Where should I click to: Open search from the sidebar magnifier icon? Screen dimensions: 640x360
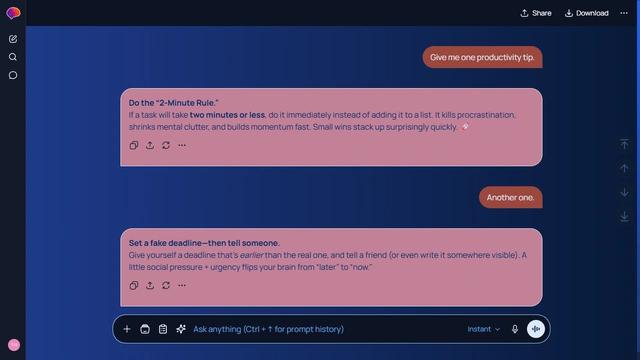pyautogui.click(x=13, y=57)
